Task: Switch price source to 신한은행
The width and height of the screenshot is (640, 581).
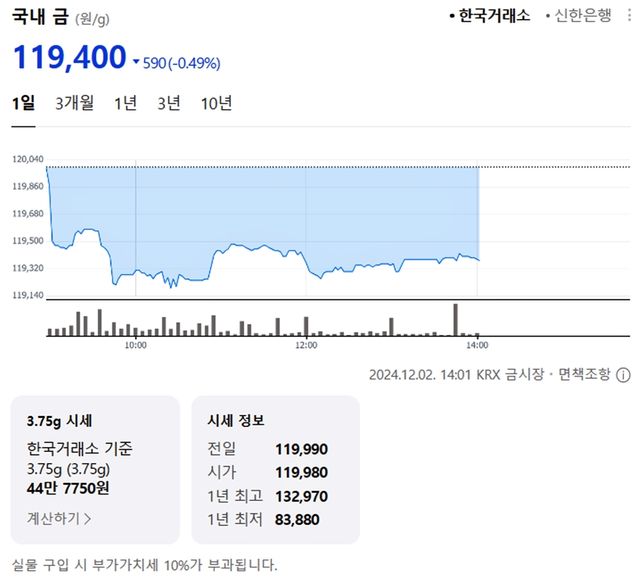Action: click(x=583, y=16)
